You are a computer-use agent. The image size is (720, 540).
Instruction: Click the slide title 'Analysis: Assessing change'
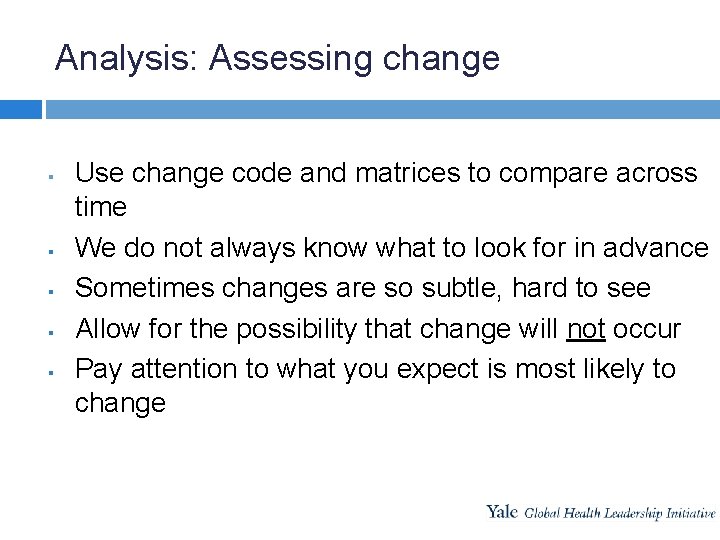pyautogui.click(x=277, y=59)
